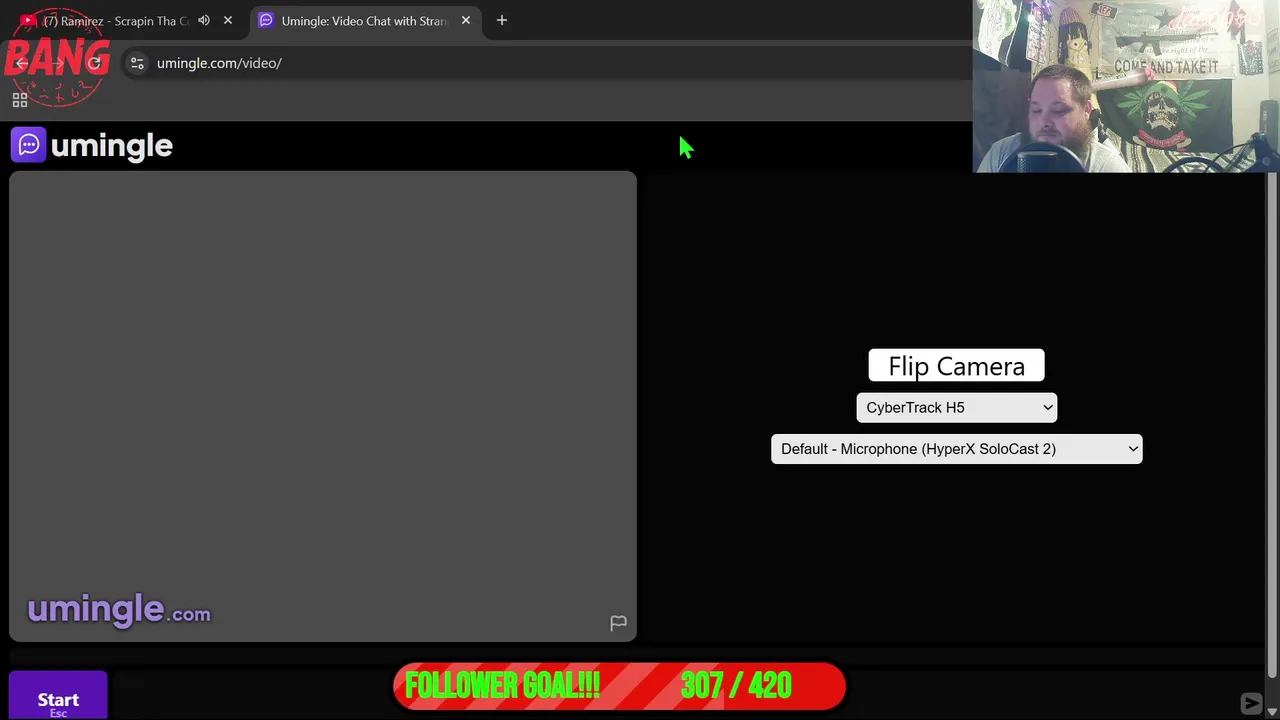Viewport: 1280px width, 720px height.
Task: Click the umingle chat bubble logo icon
Action: pyautogui.click(x=29, y=145)
